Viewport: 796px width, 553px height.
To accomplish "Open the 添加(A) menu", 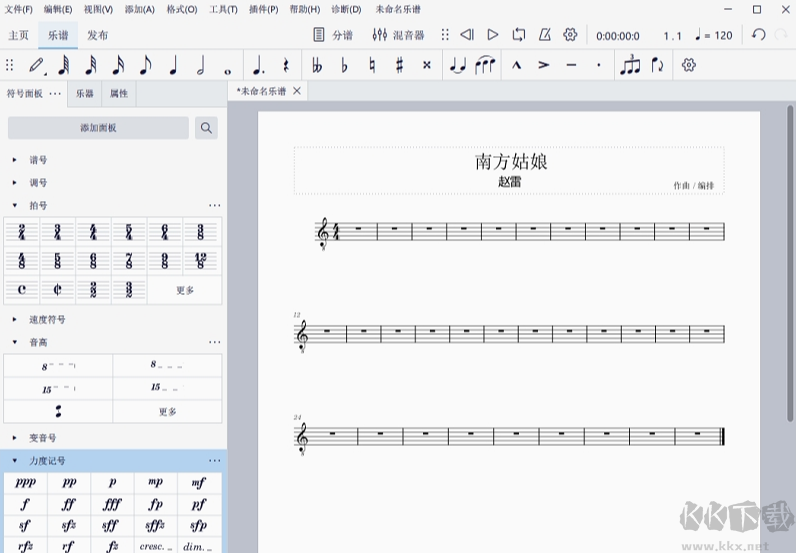I will 140,9.
